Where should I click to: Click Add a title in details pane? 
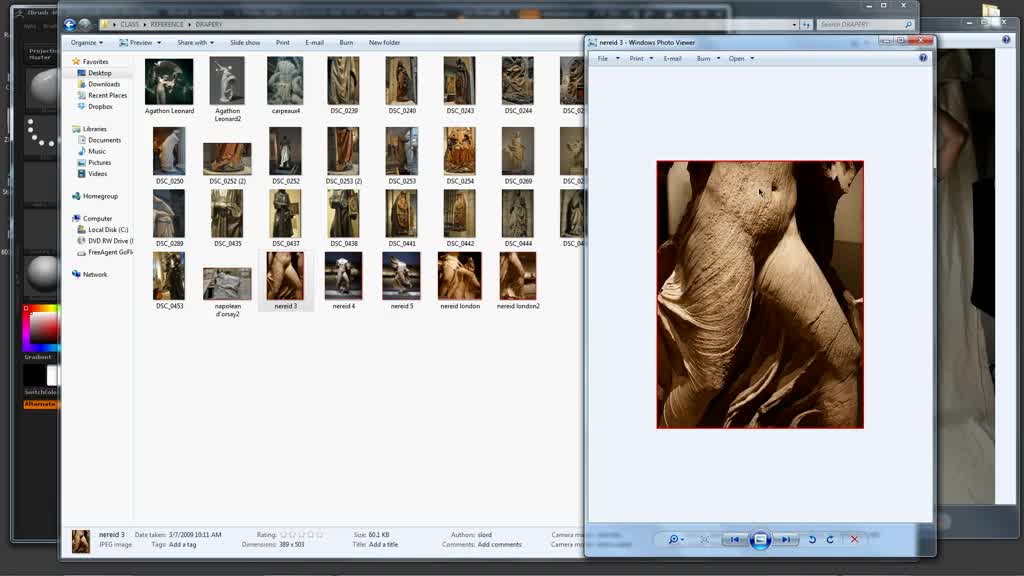(383, 545)
